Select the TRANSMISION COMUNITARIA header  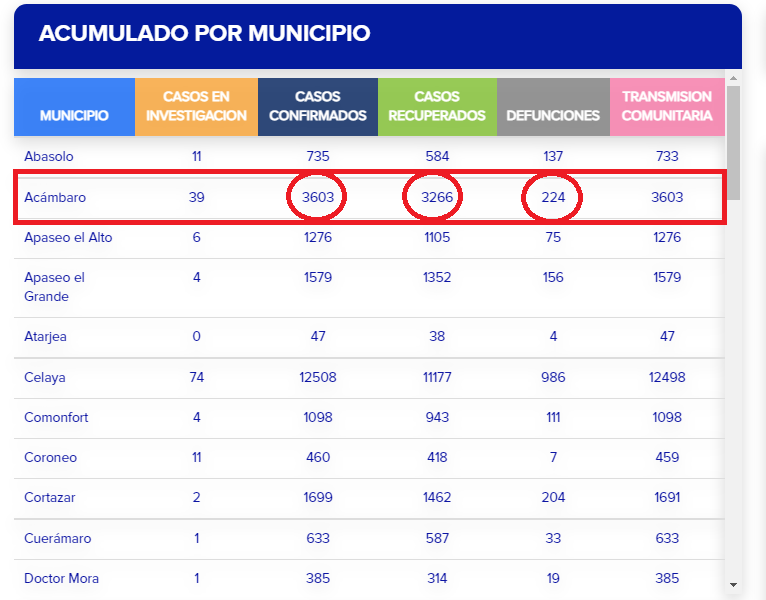667,106
